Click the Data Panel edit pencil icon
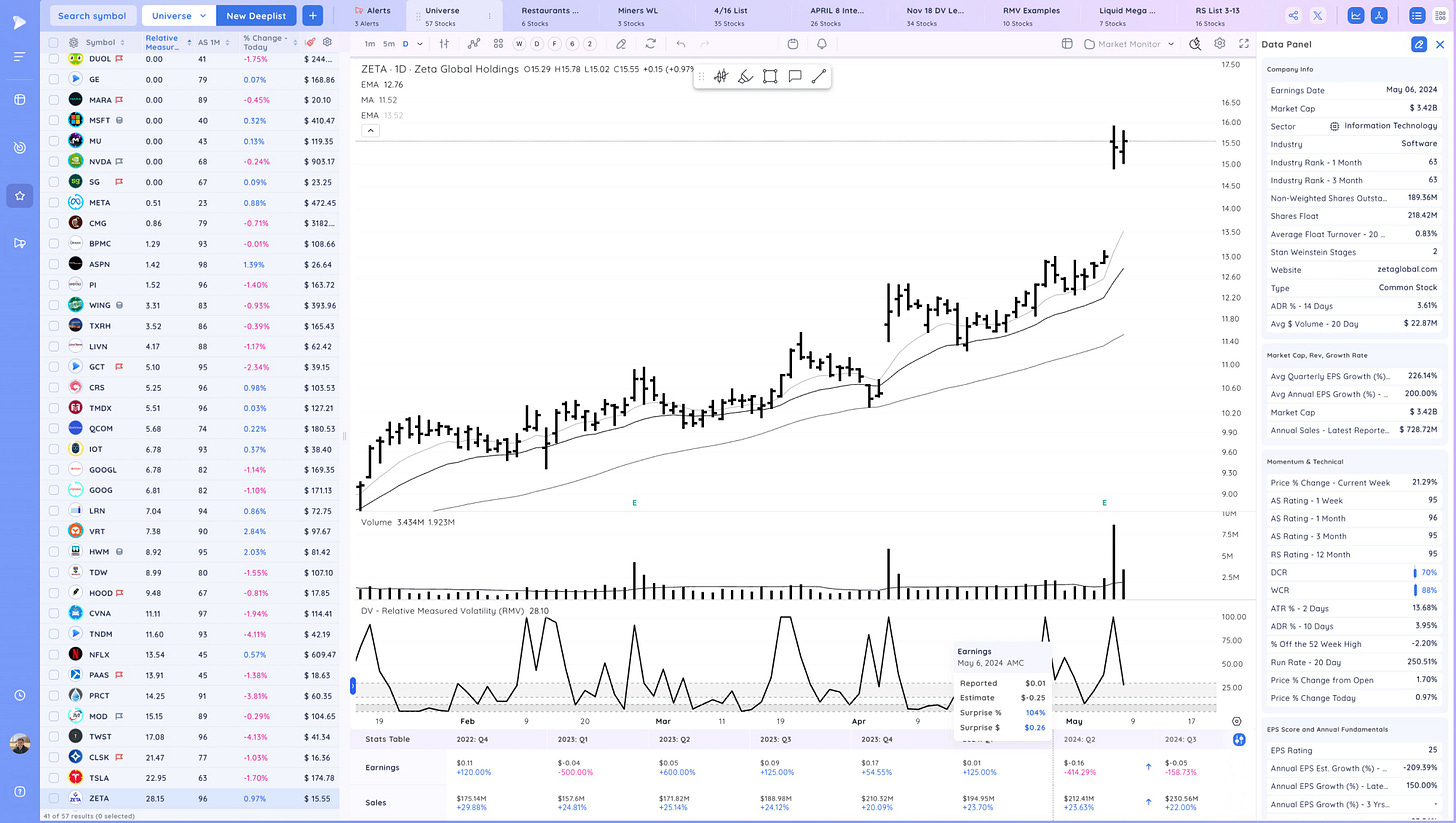The image size is (1456, 823). tap(1418, 45)
